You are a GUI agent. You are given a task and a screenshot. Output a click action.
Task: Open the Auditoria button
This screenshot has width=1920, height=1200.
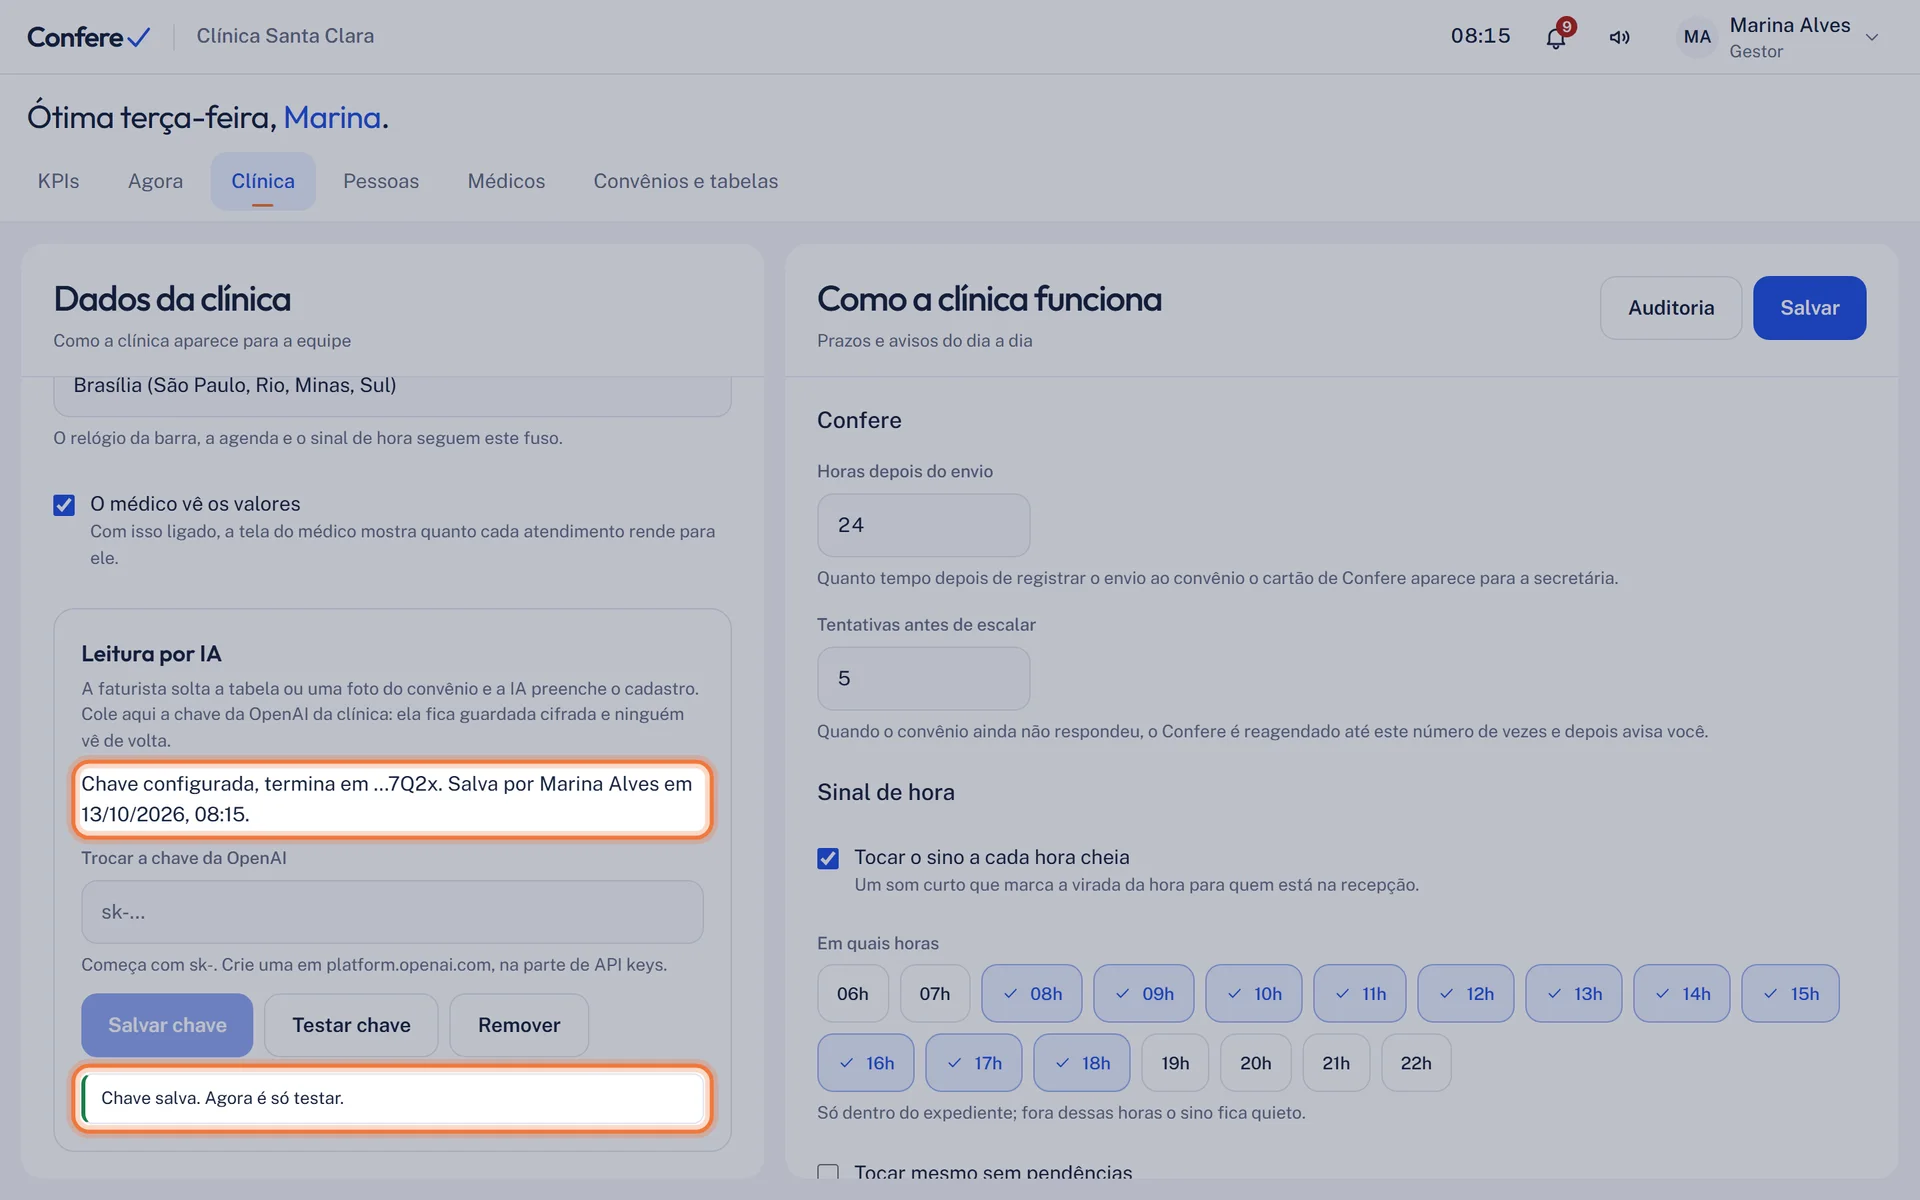[x=1671, y=308]
